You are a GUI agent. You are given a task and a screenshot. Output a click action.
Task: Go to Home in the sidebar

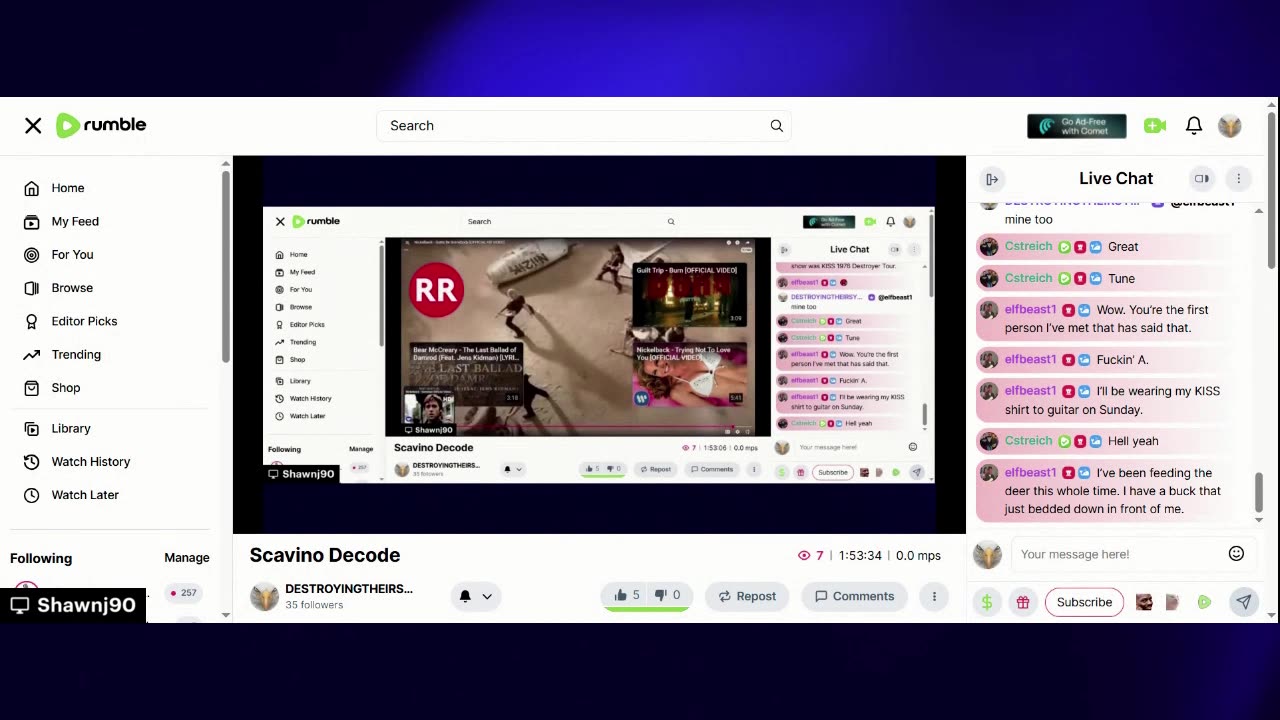click(x=68, y=188)
